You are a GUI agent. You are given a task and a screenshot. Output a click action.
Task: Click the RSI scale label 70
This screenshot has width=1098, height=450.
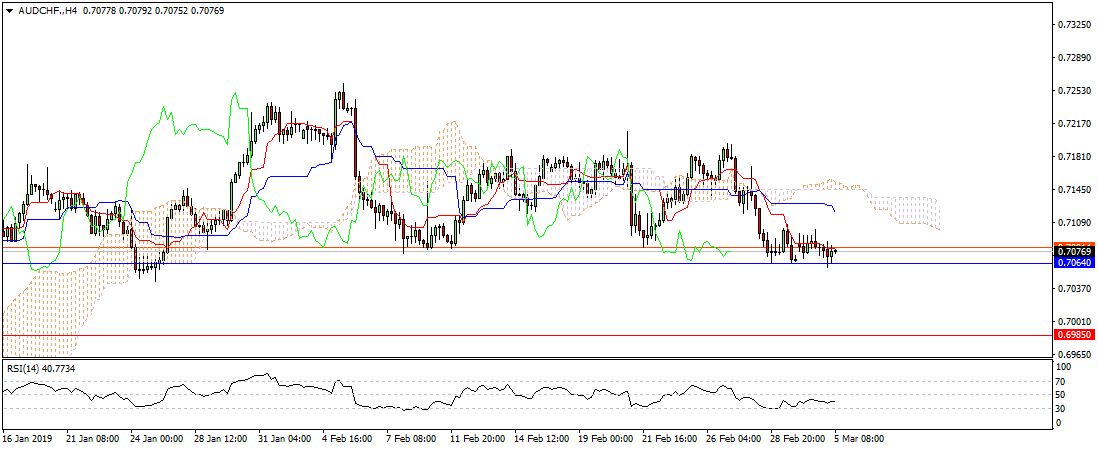point(1062,381)
